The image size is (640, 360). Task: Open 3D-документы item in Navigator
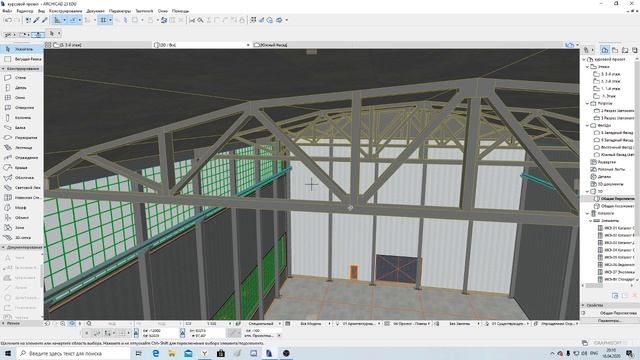tap(610, 184)
